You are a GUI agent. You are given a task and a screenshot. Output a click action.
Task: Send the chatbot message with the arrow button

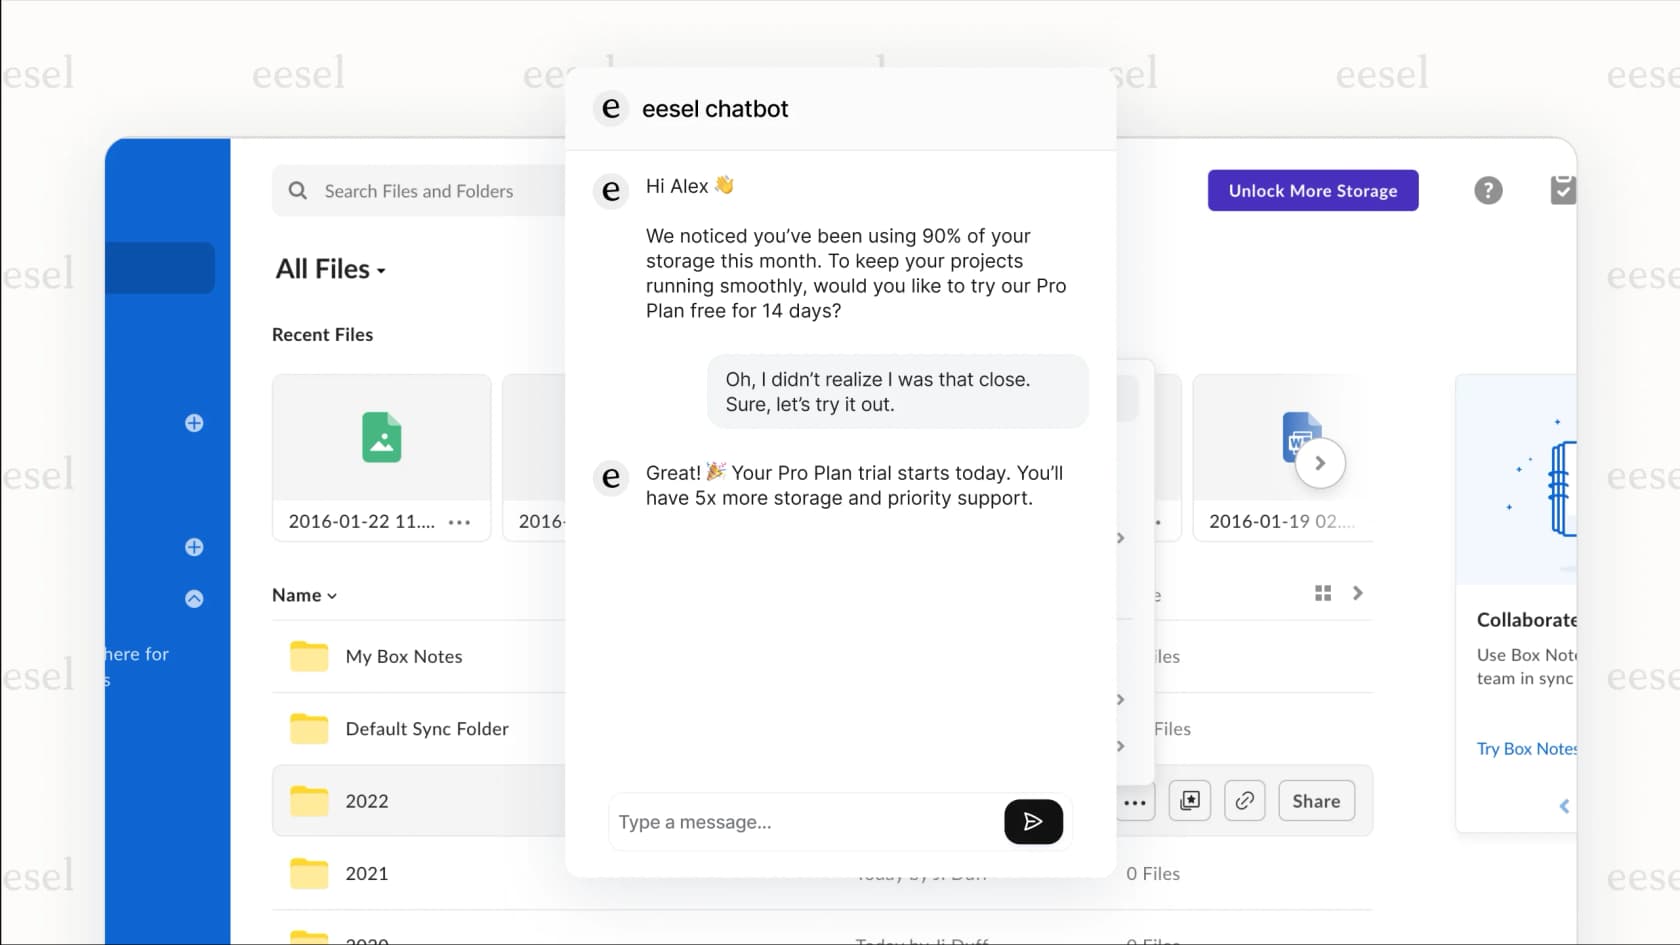(1033, 822)
